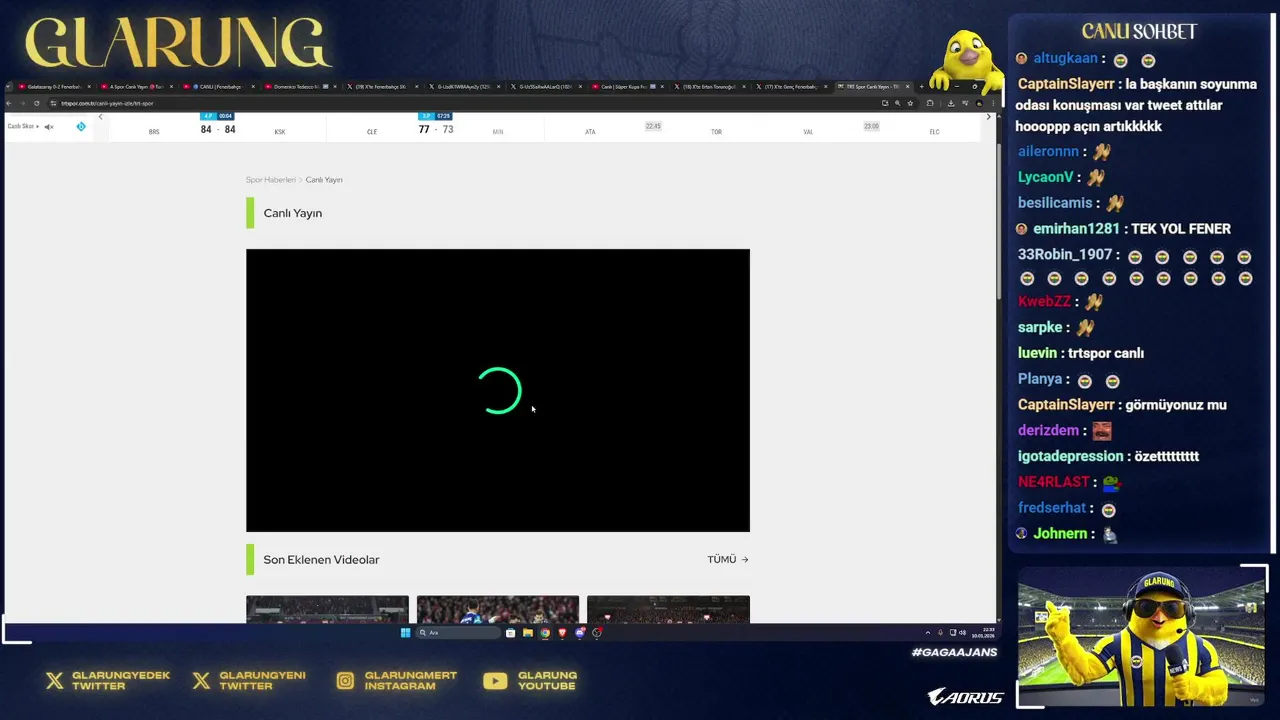
Task: Click username 33Robin_1907 in chat
Action: [x=1065, y=255]
